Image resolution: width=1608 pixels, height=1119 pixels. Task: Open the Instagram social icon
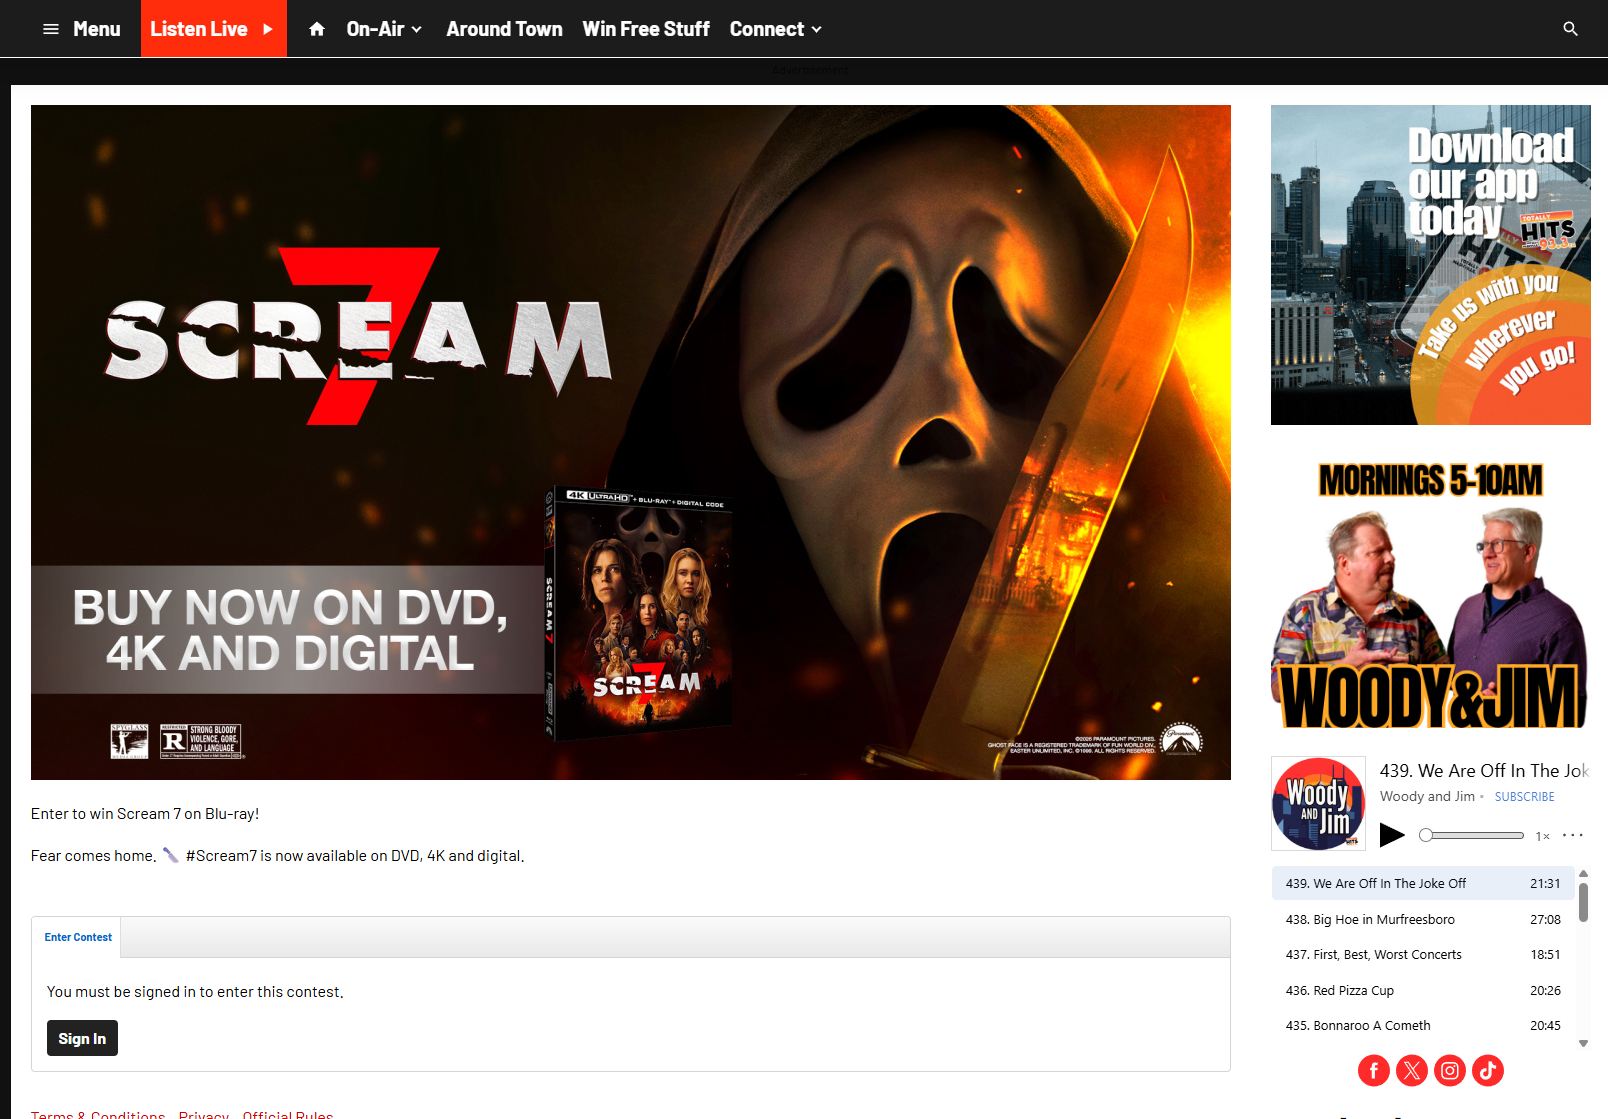(1450, 1070)
